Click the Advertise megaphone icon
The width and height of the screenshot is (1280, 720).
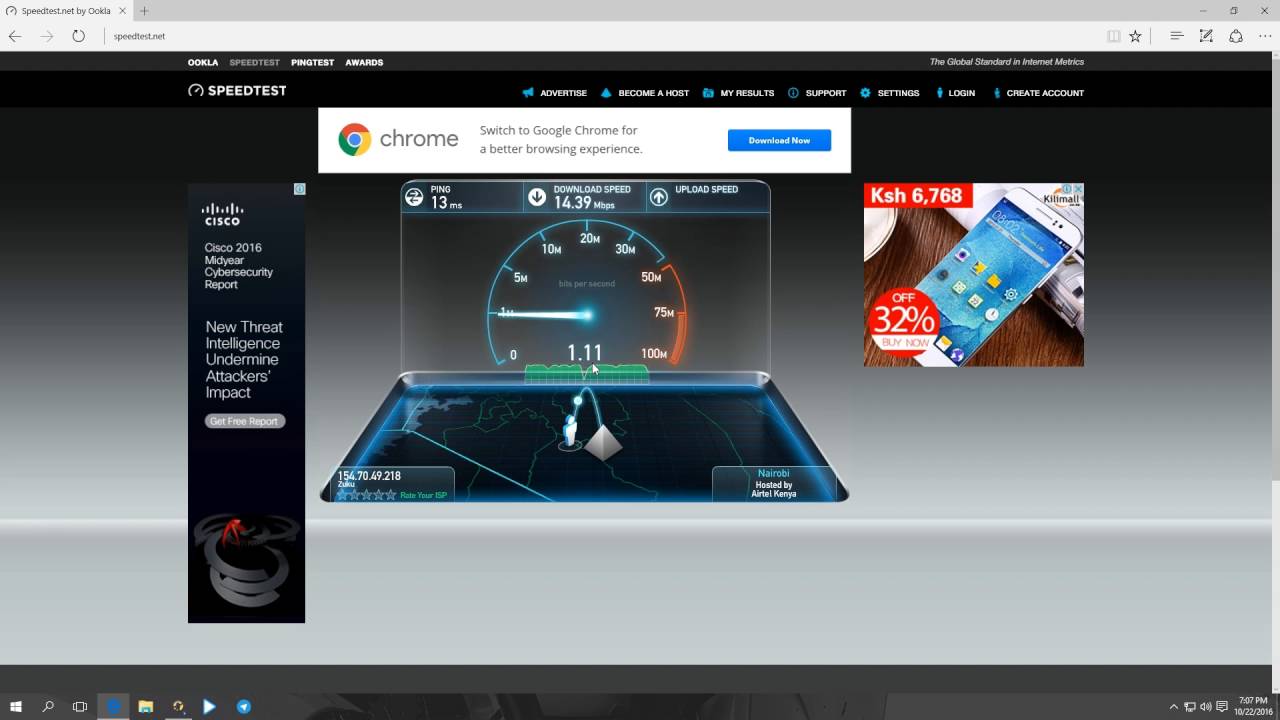click(528, 93)
